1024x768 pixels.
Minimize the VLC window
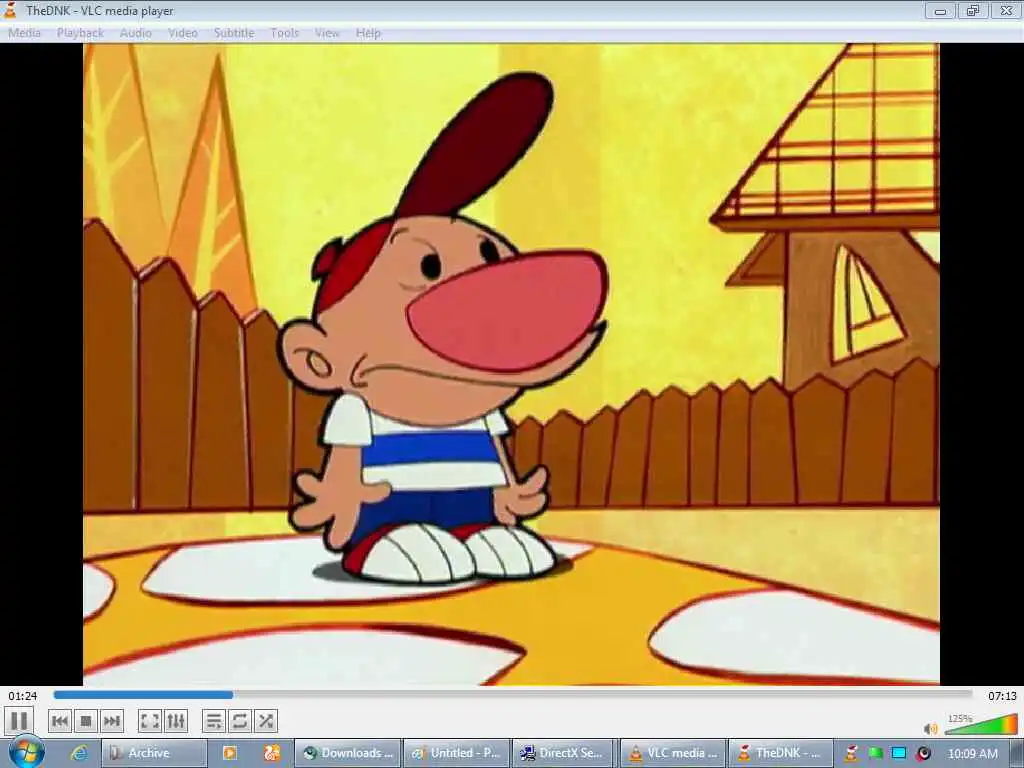[940, 10]
